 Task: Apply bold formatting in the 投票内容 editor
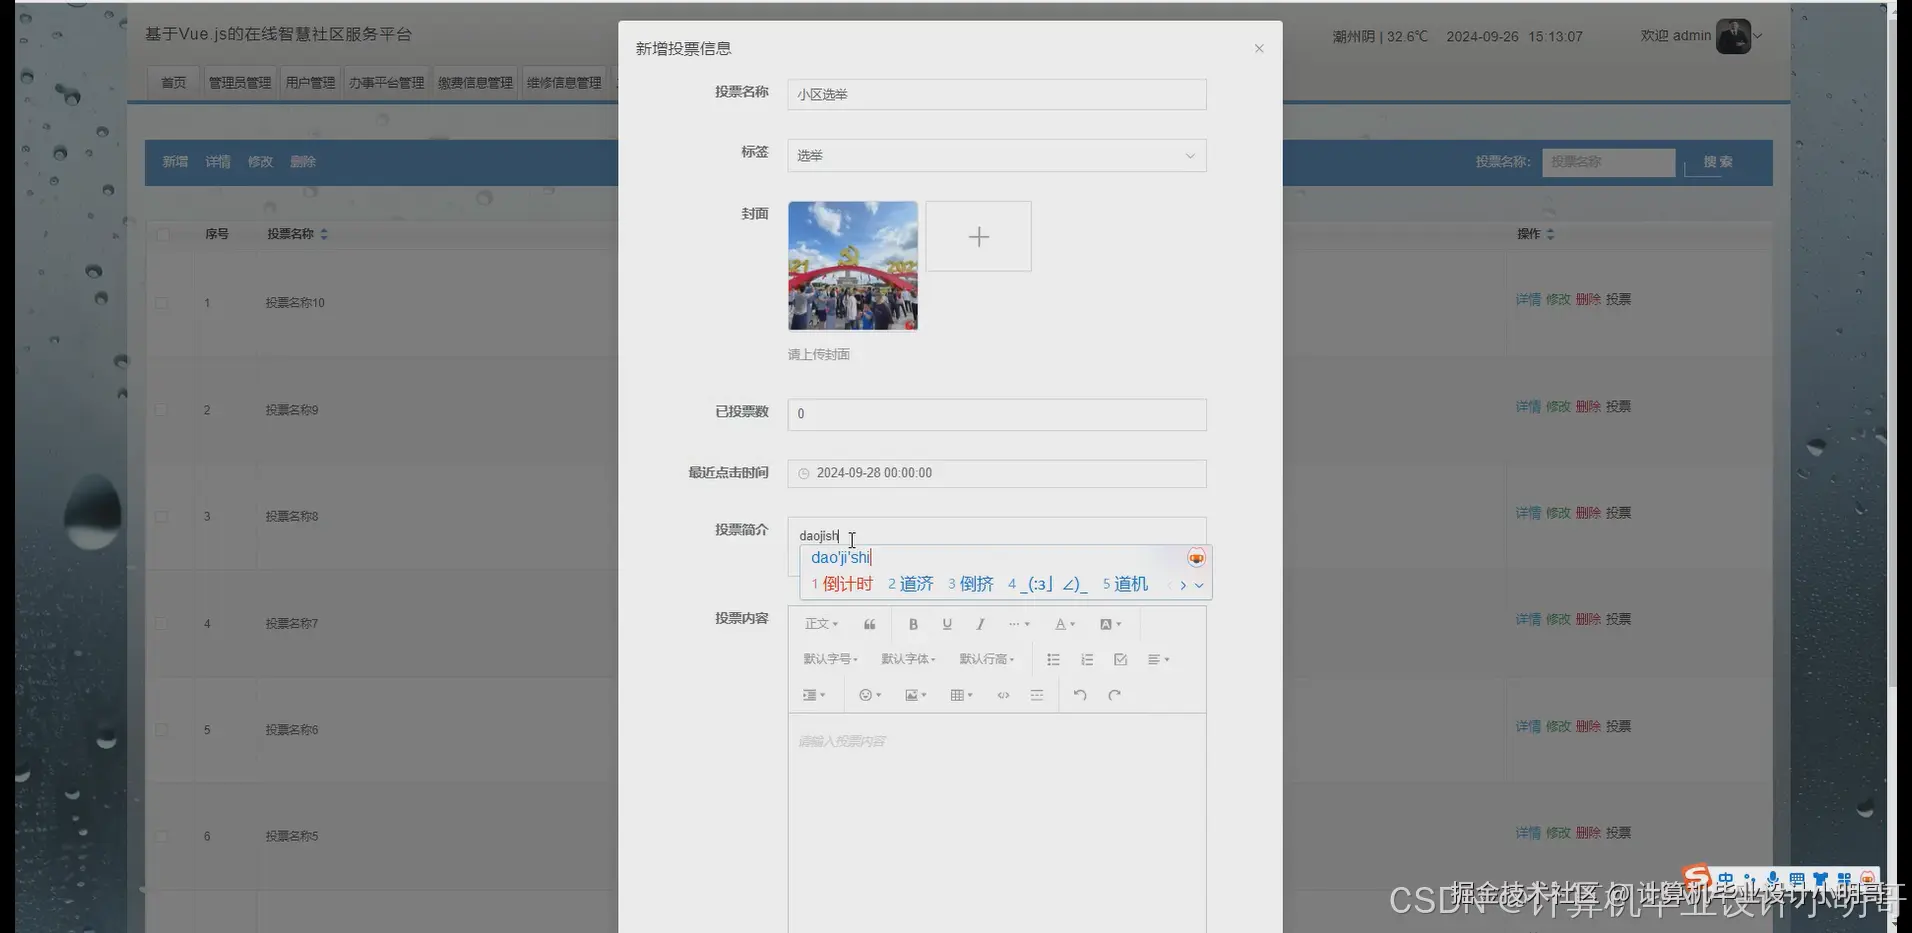(912, 623)
